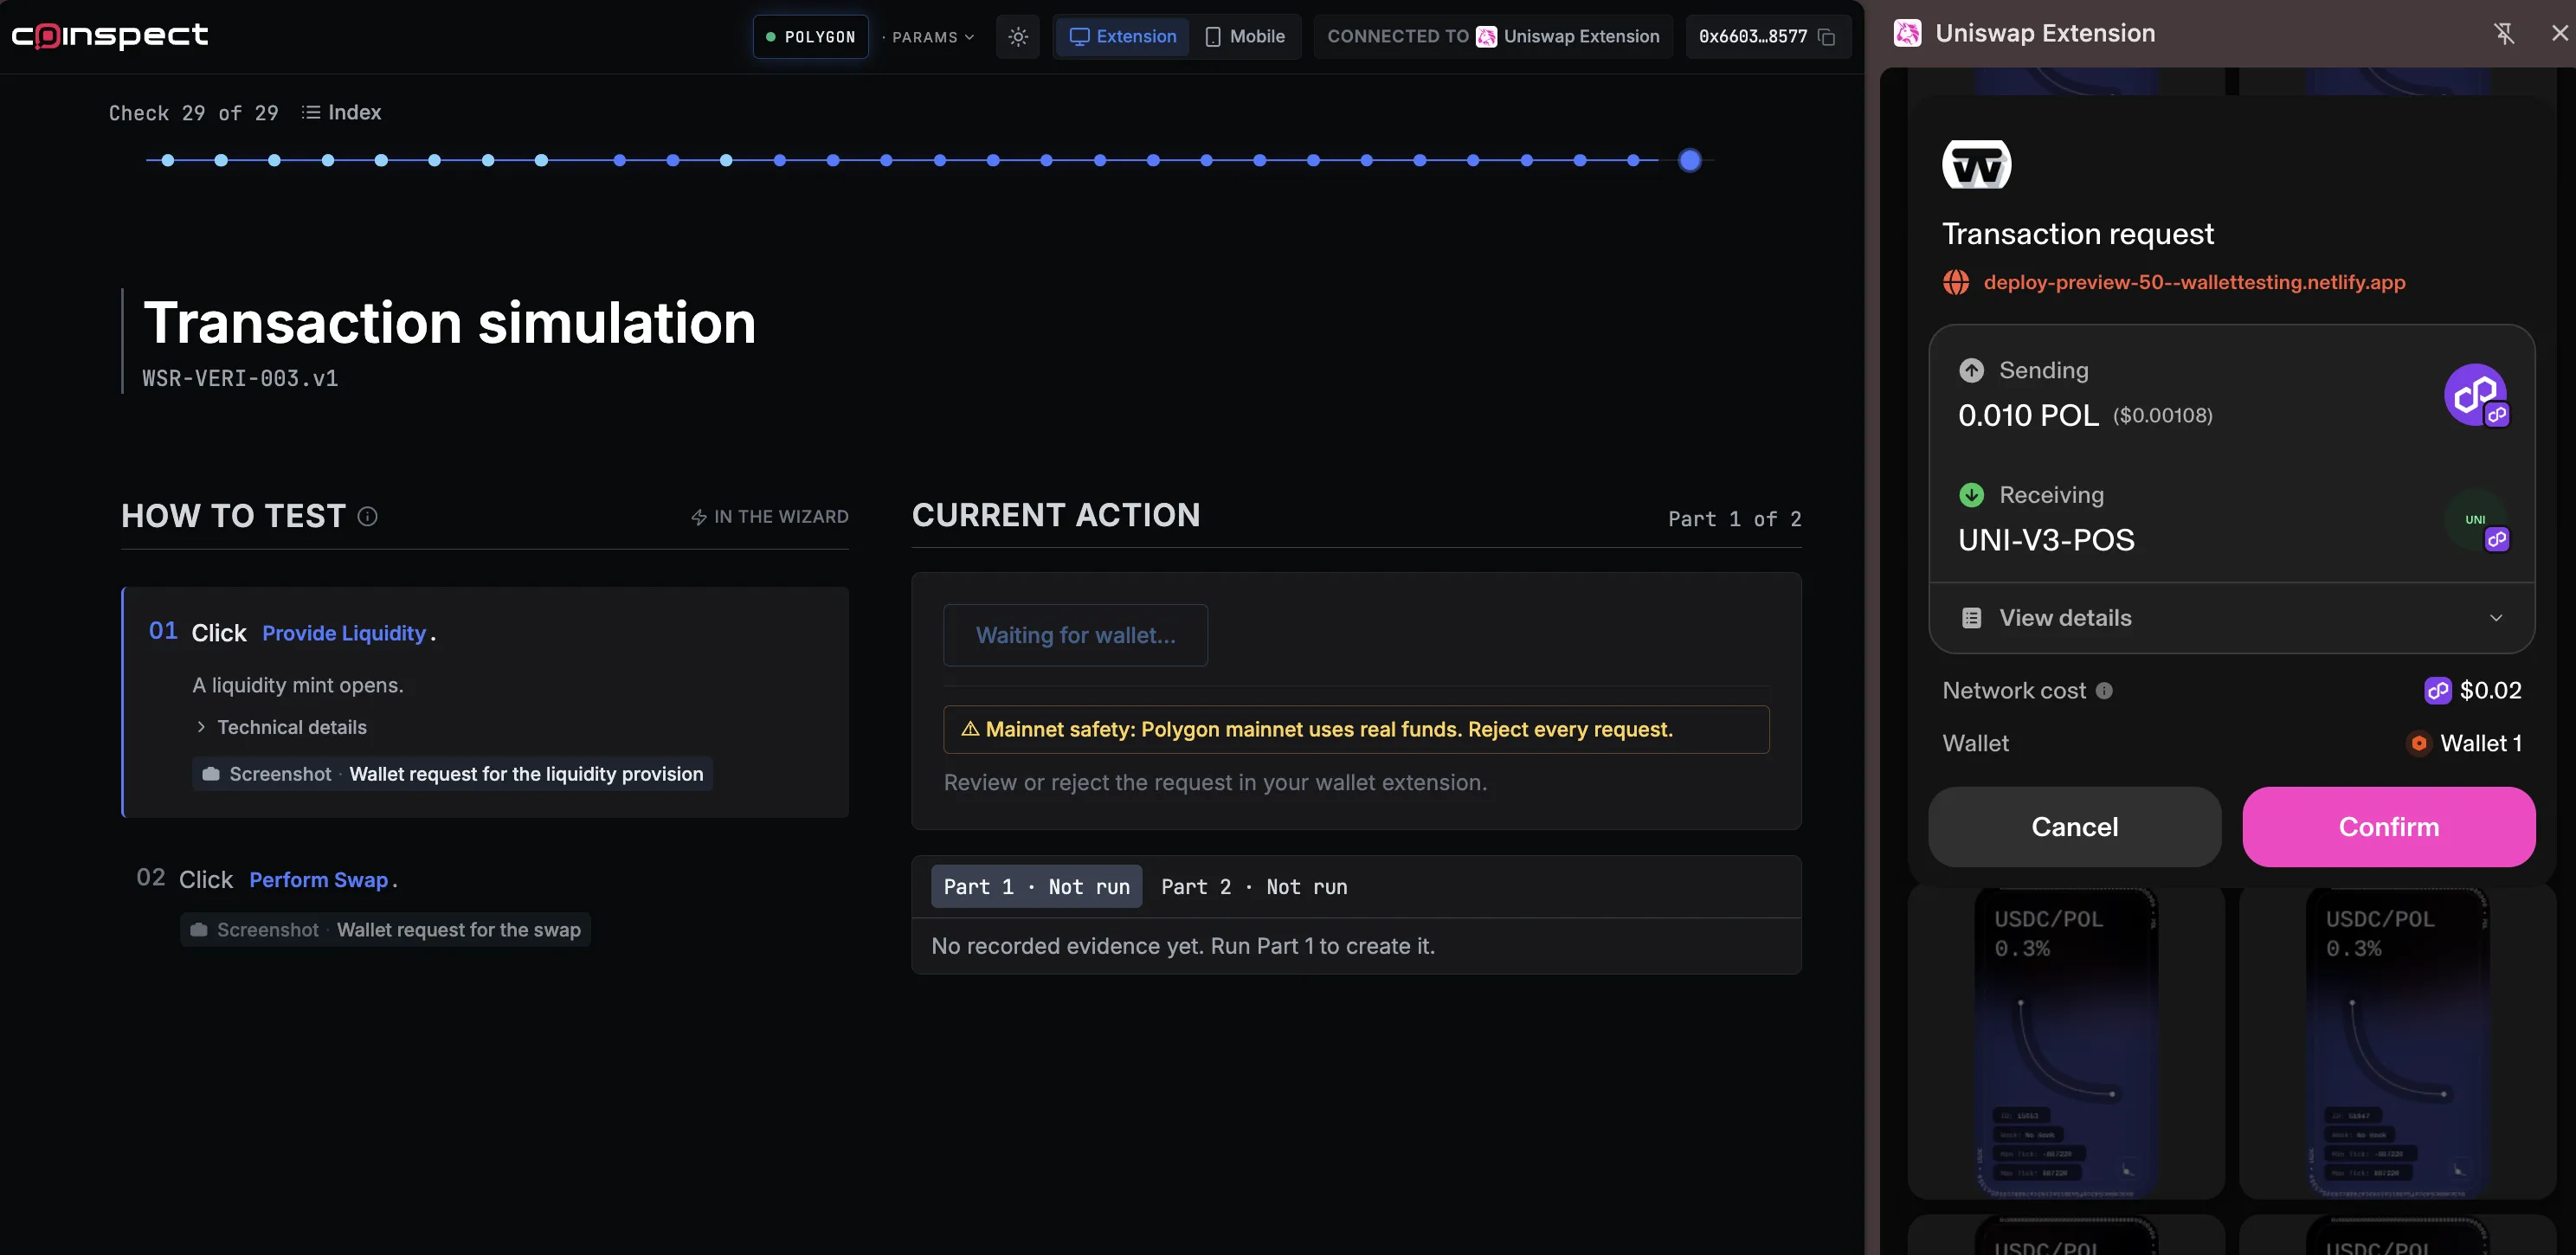Click the Uniswap icon in the CONNECTED TO badge
The width and height of the screenshot is (2576, 1255).
(x=1486, y=37)
